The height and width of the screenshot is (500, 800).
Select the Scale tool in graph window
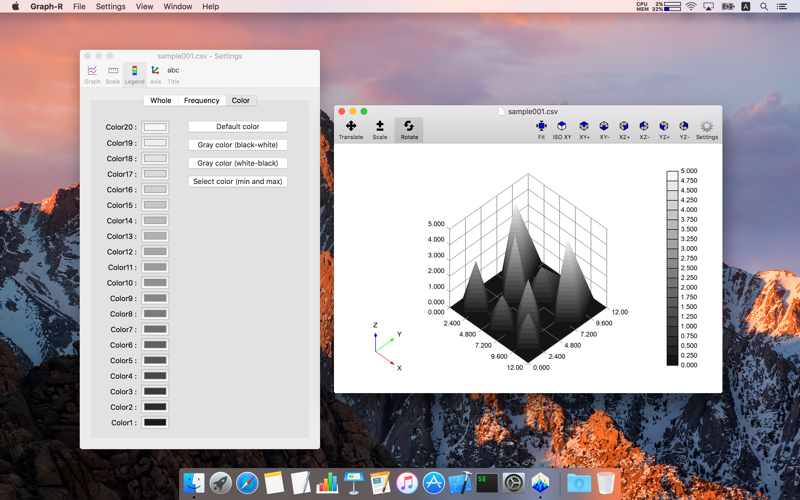click(380, 130)
